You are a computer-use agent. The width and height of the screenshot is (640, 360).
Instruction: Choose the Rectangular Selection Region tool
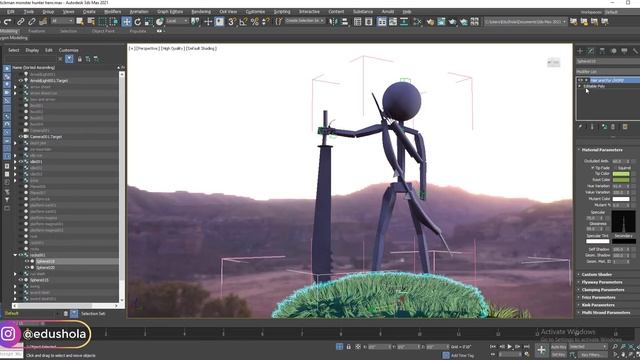click(x=102, y=22)
